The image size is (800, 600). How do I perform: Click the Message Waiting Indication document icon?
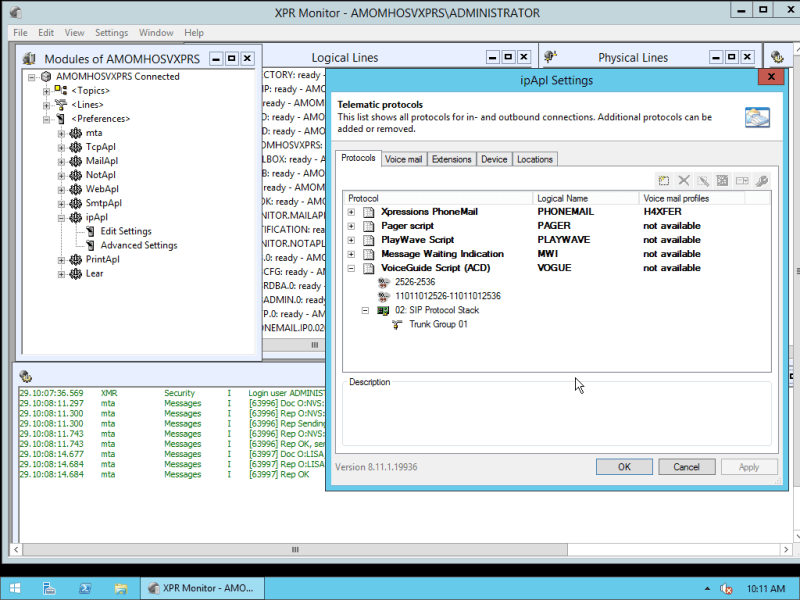pos(369,254)
